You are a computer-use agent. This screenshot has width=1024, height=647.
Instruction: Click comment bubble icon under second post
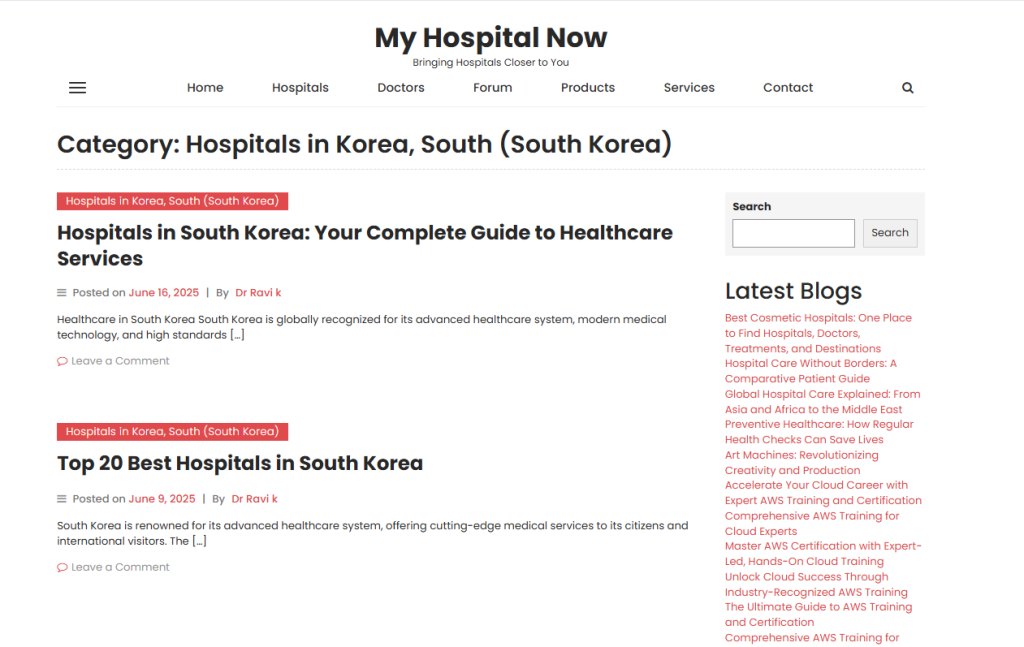coord(62,567)
